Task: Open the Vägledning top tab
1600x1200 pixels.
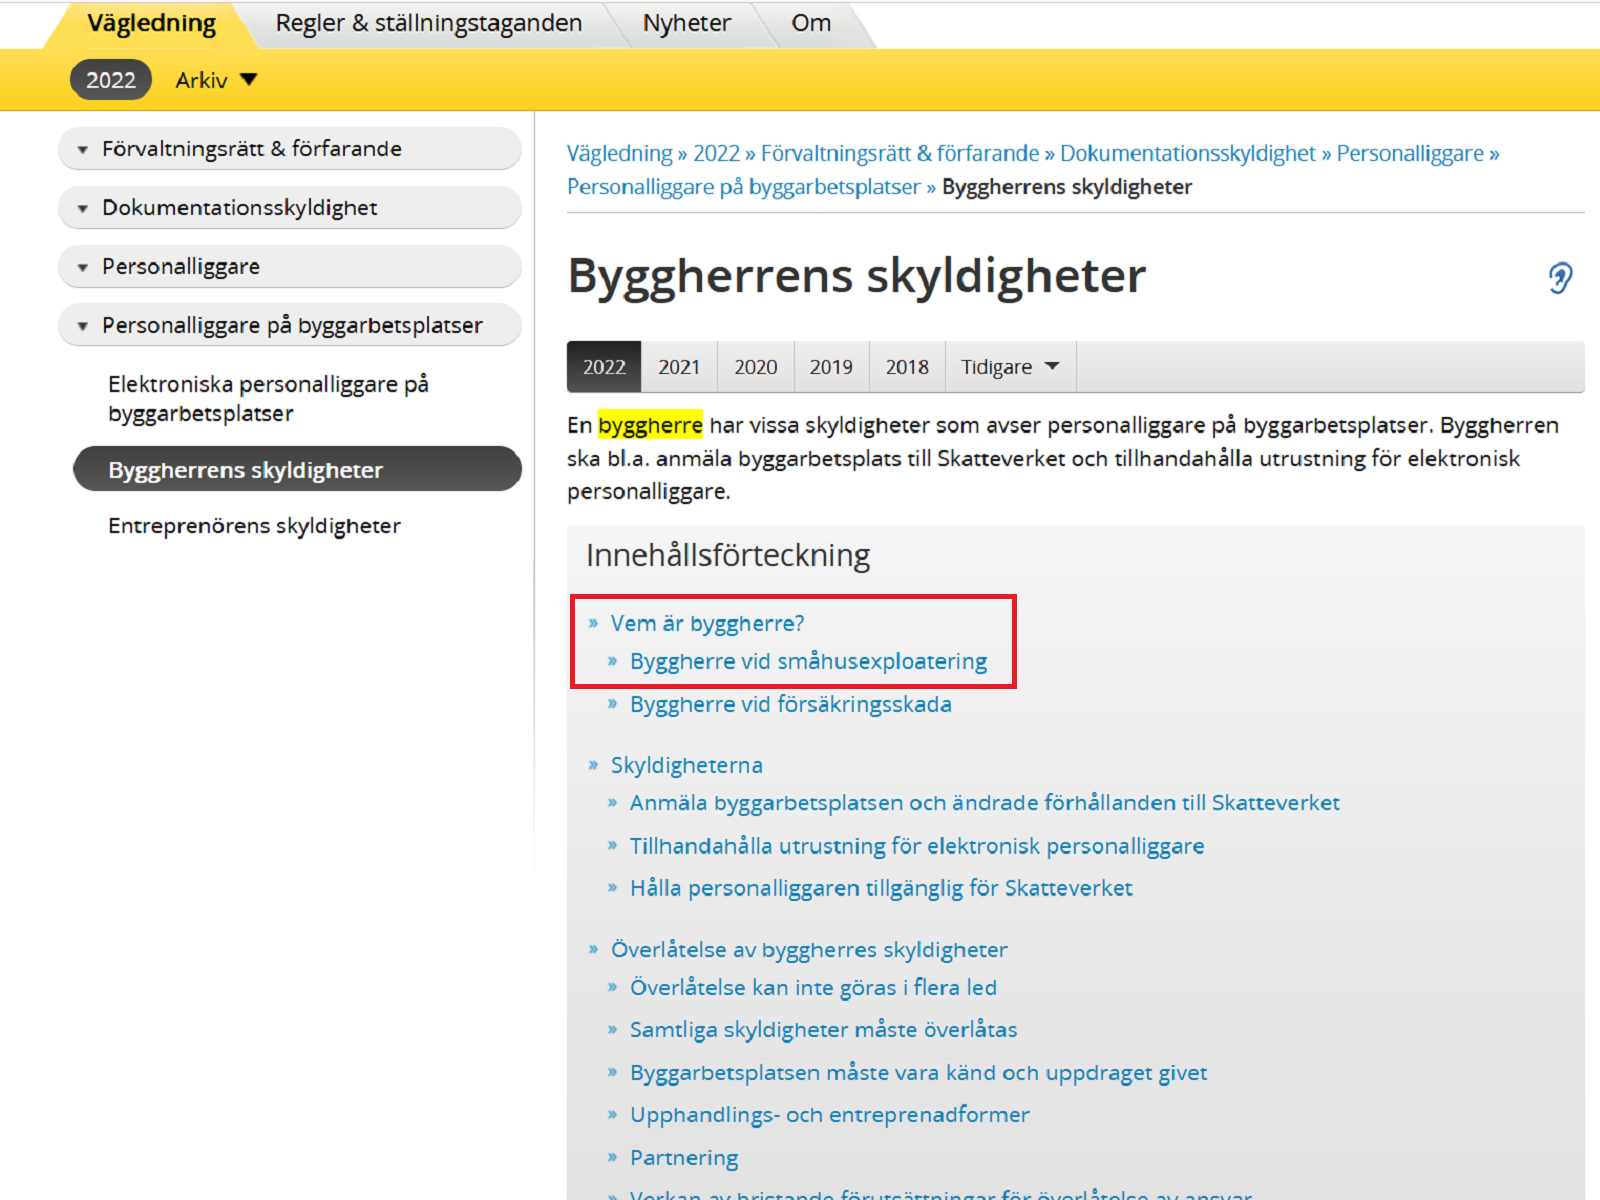Action: (151, 24)
